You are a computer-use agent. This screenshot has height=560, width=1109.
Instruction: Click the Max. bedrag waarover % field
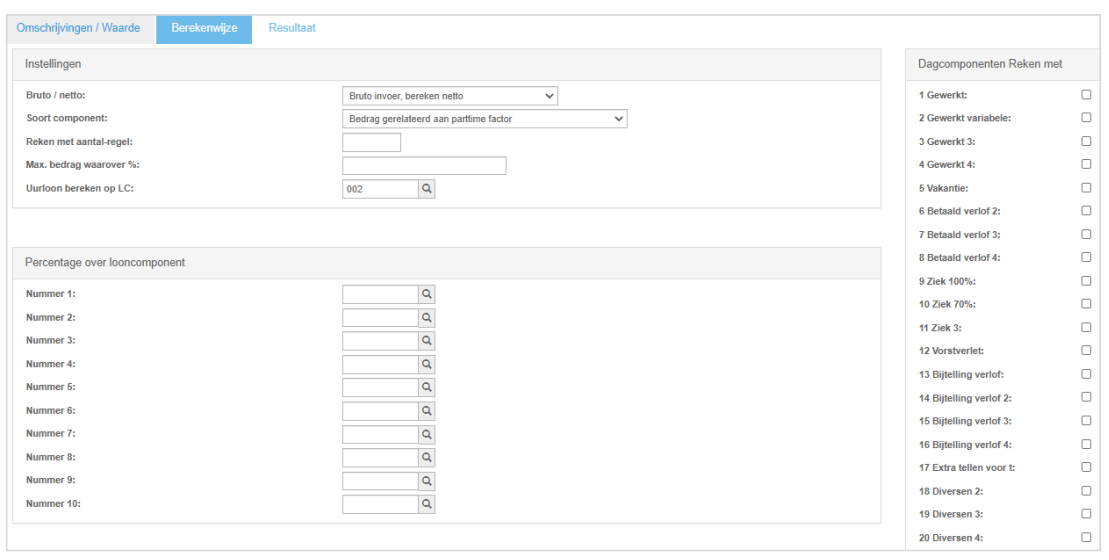pos(424,165)
